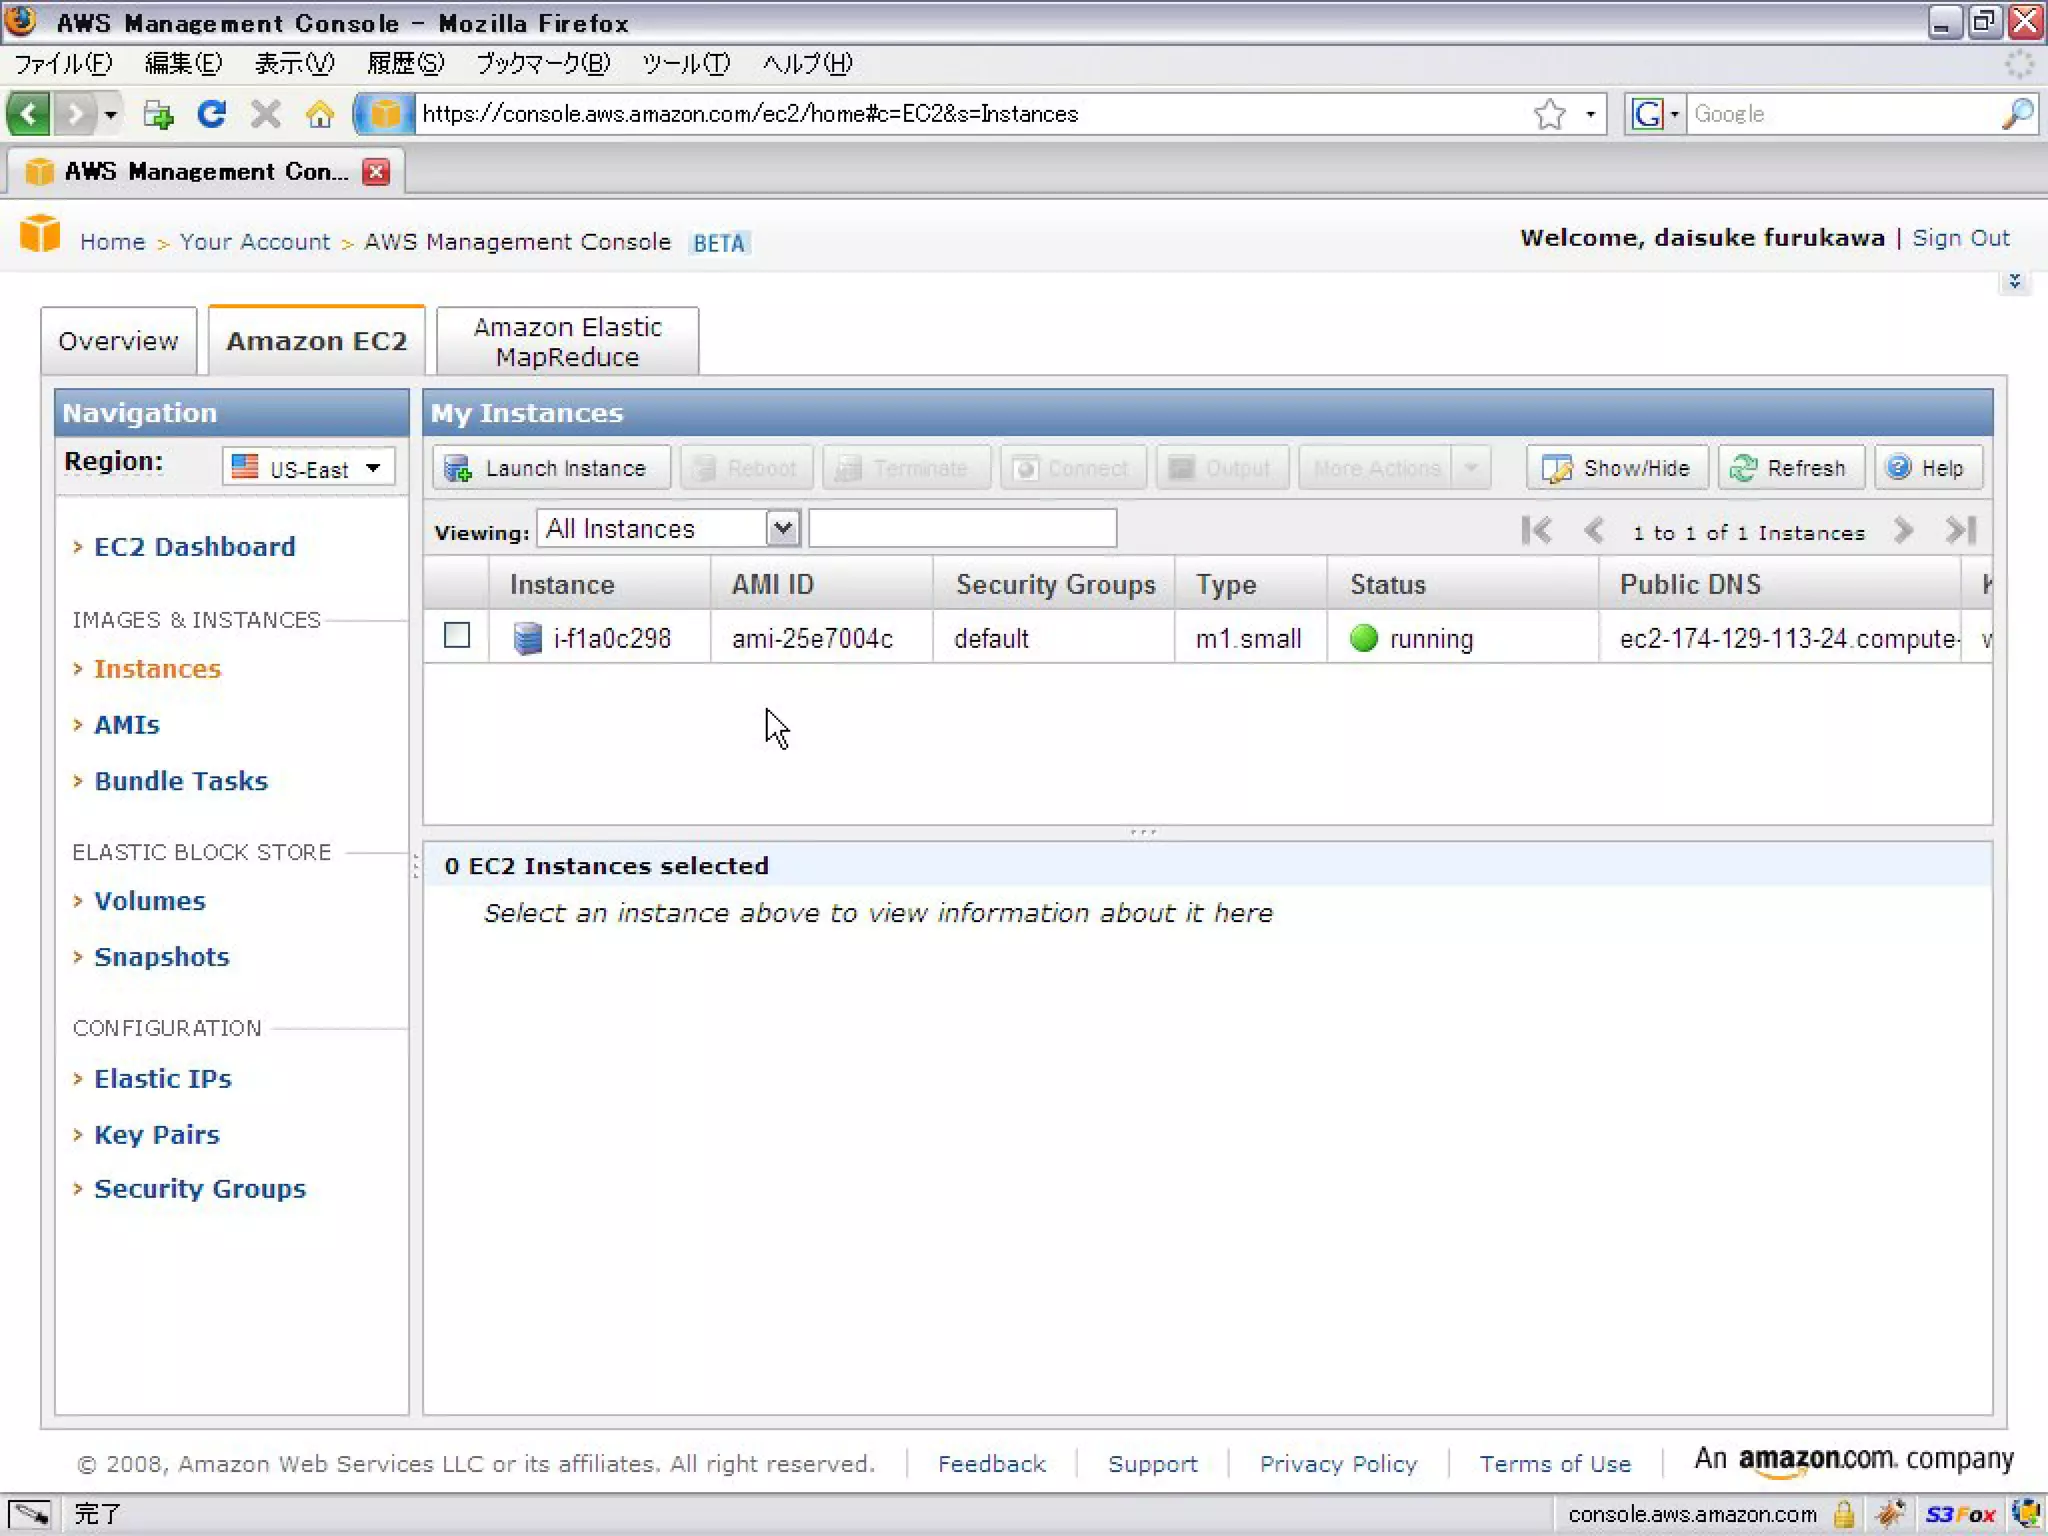Click the search magnifier icon
2048x1536 pixels.
(2018, 114)
